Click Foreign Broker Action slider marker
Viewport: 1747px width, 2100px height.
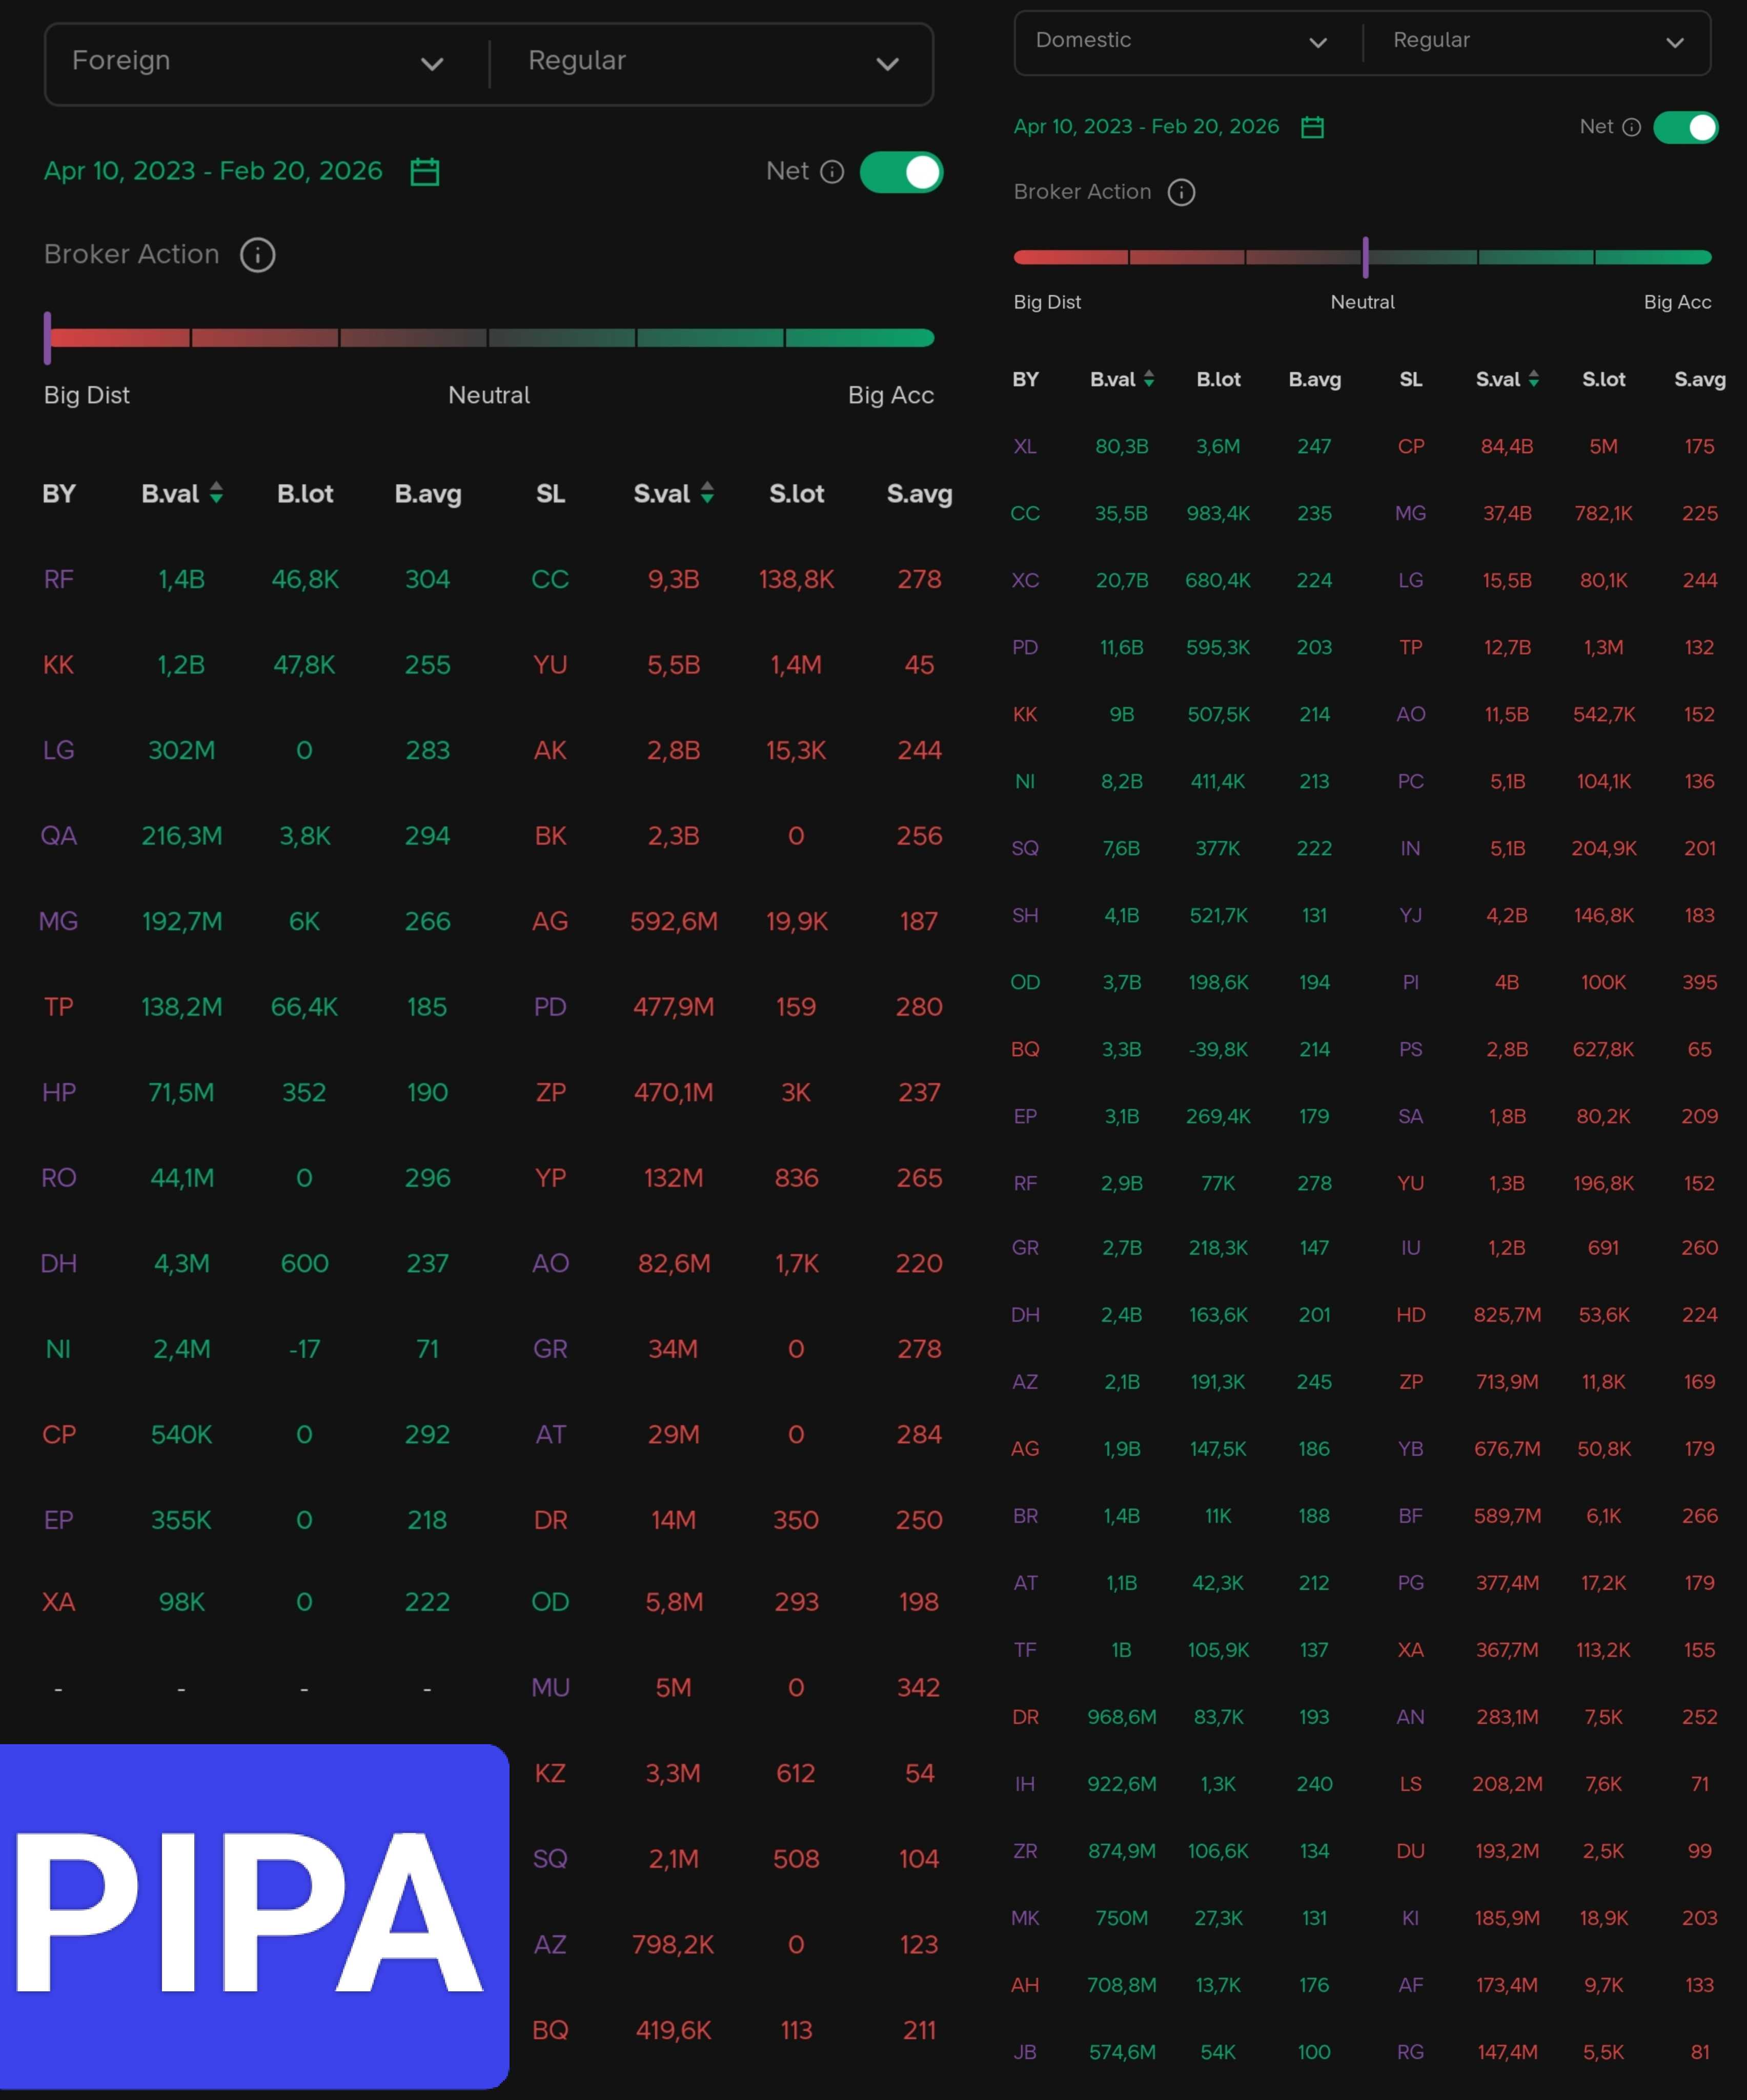click(x=47, y=338)
